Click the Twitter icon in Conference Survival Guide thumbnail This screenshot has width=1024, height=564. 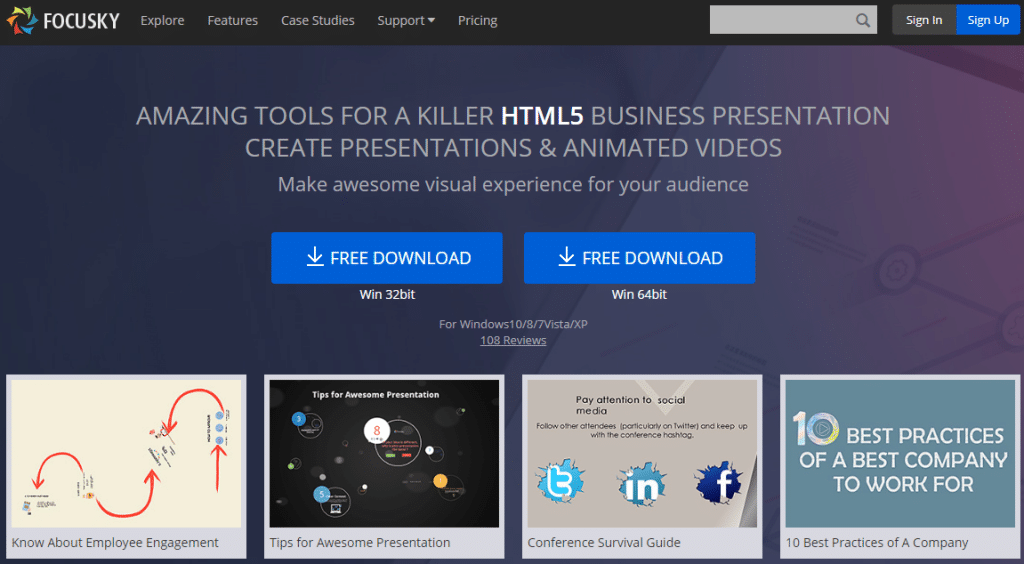pos(560,483)
